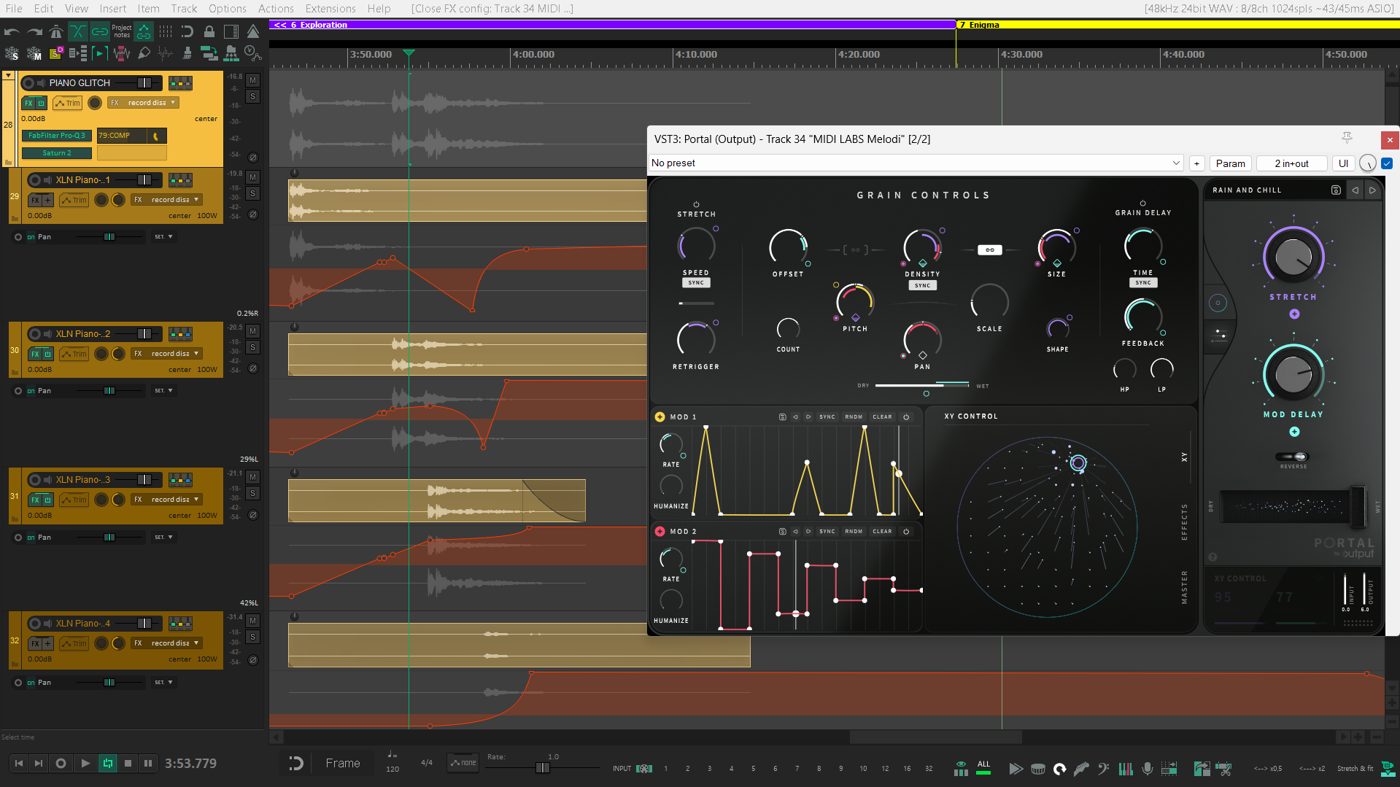Click the DRY/WET mix slider under the PAN knob
1400x787 pixels.
[922, 385]
